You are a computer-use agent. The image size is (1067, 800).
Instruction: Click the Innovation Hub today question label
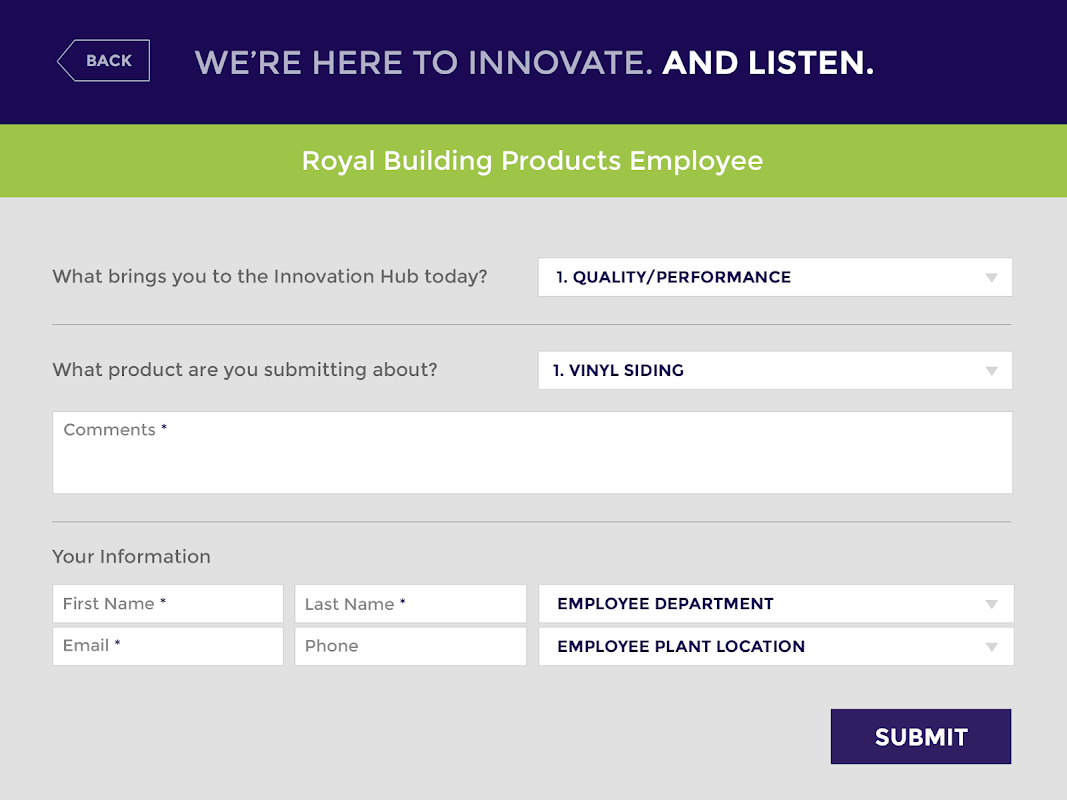tap(270, 277)
